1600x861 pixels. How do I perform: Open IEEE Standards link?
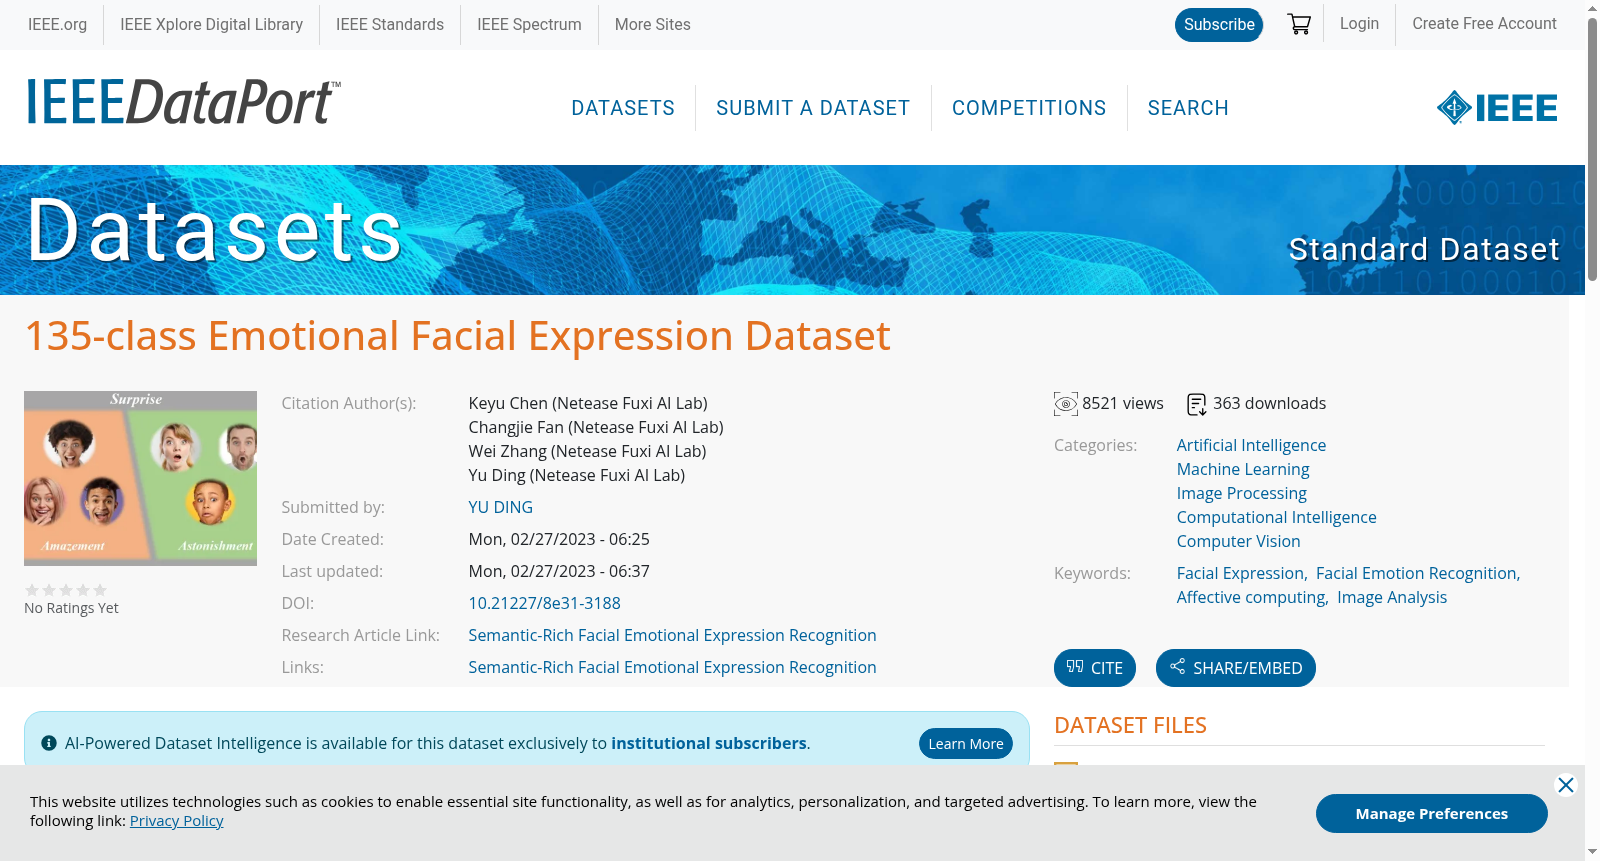pos(390,24)
